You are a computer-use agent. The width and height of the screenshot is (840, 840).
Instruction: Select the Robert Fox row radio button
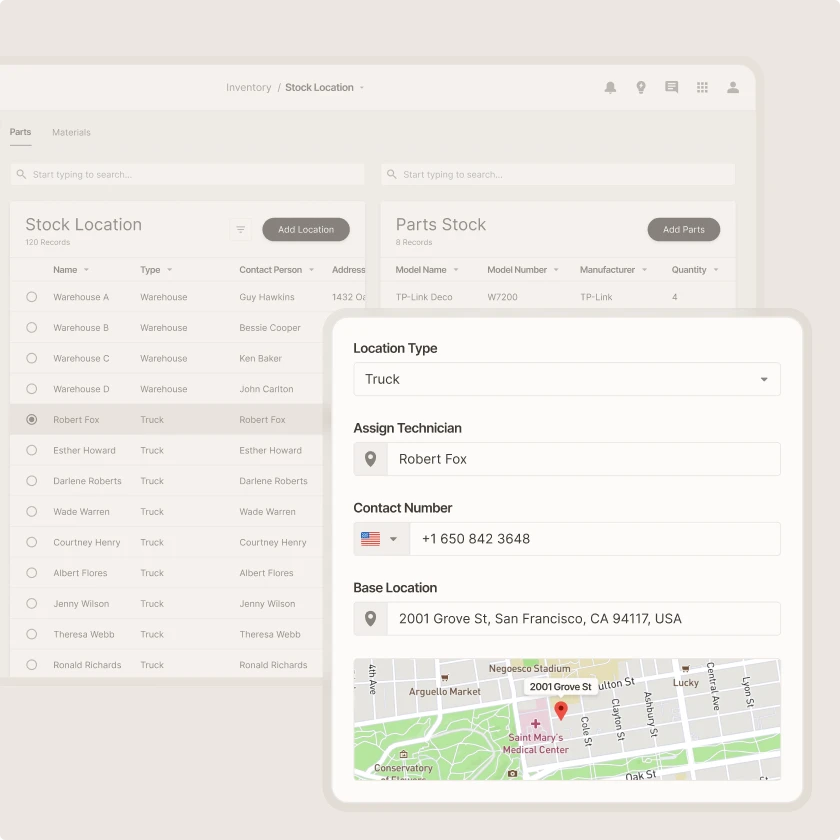32,419
